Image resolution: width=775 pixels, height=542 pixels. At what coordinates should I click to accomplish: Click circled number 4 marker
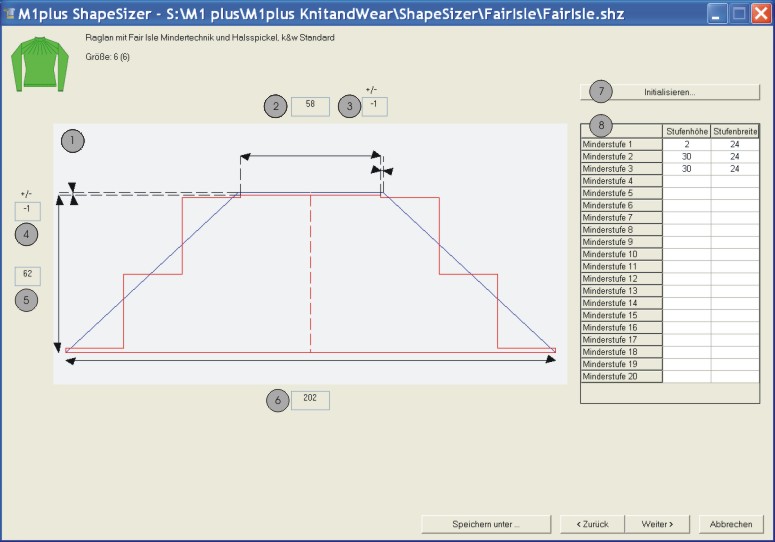click(x=27, y=234)
